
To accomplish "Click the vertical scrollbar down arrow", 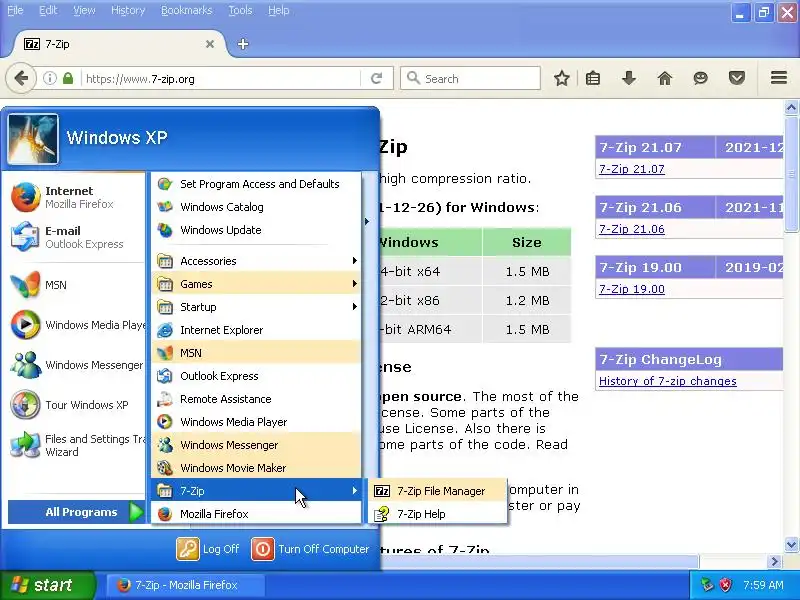I will click(791, 544).
